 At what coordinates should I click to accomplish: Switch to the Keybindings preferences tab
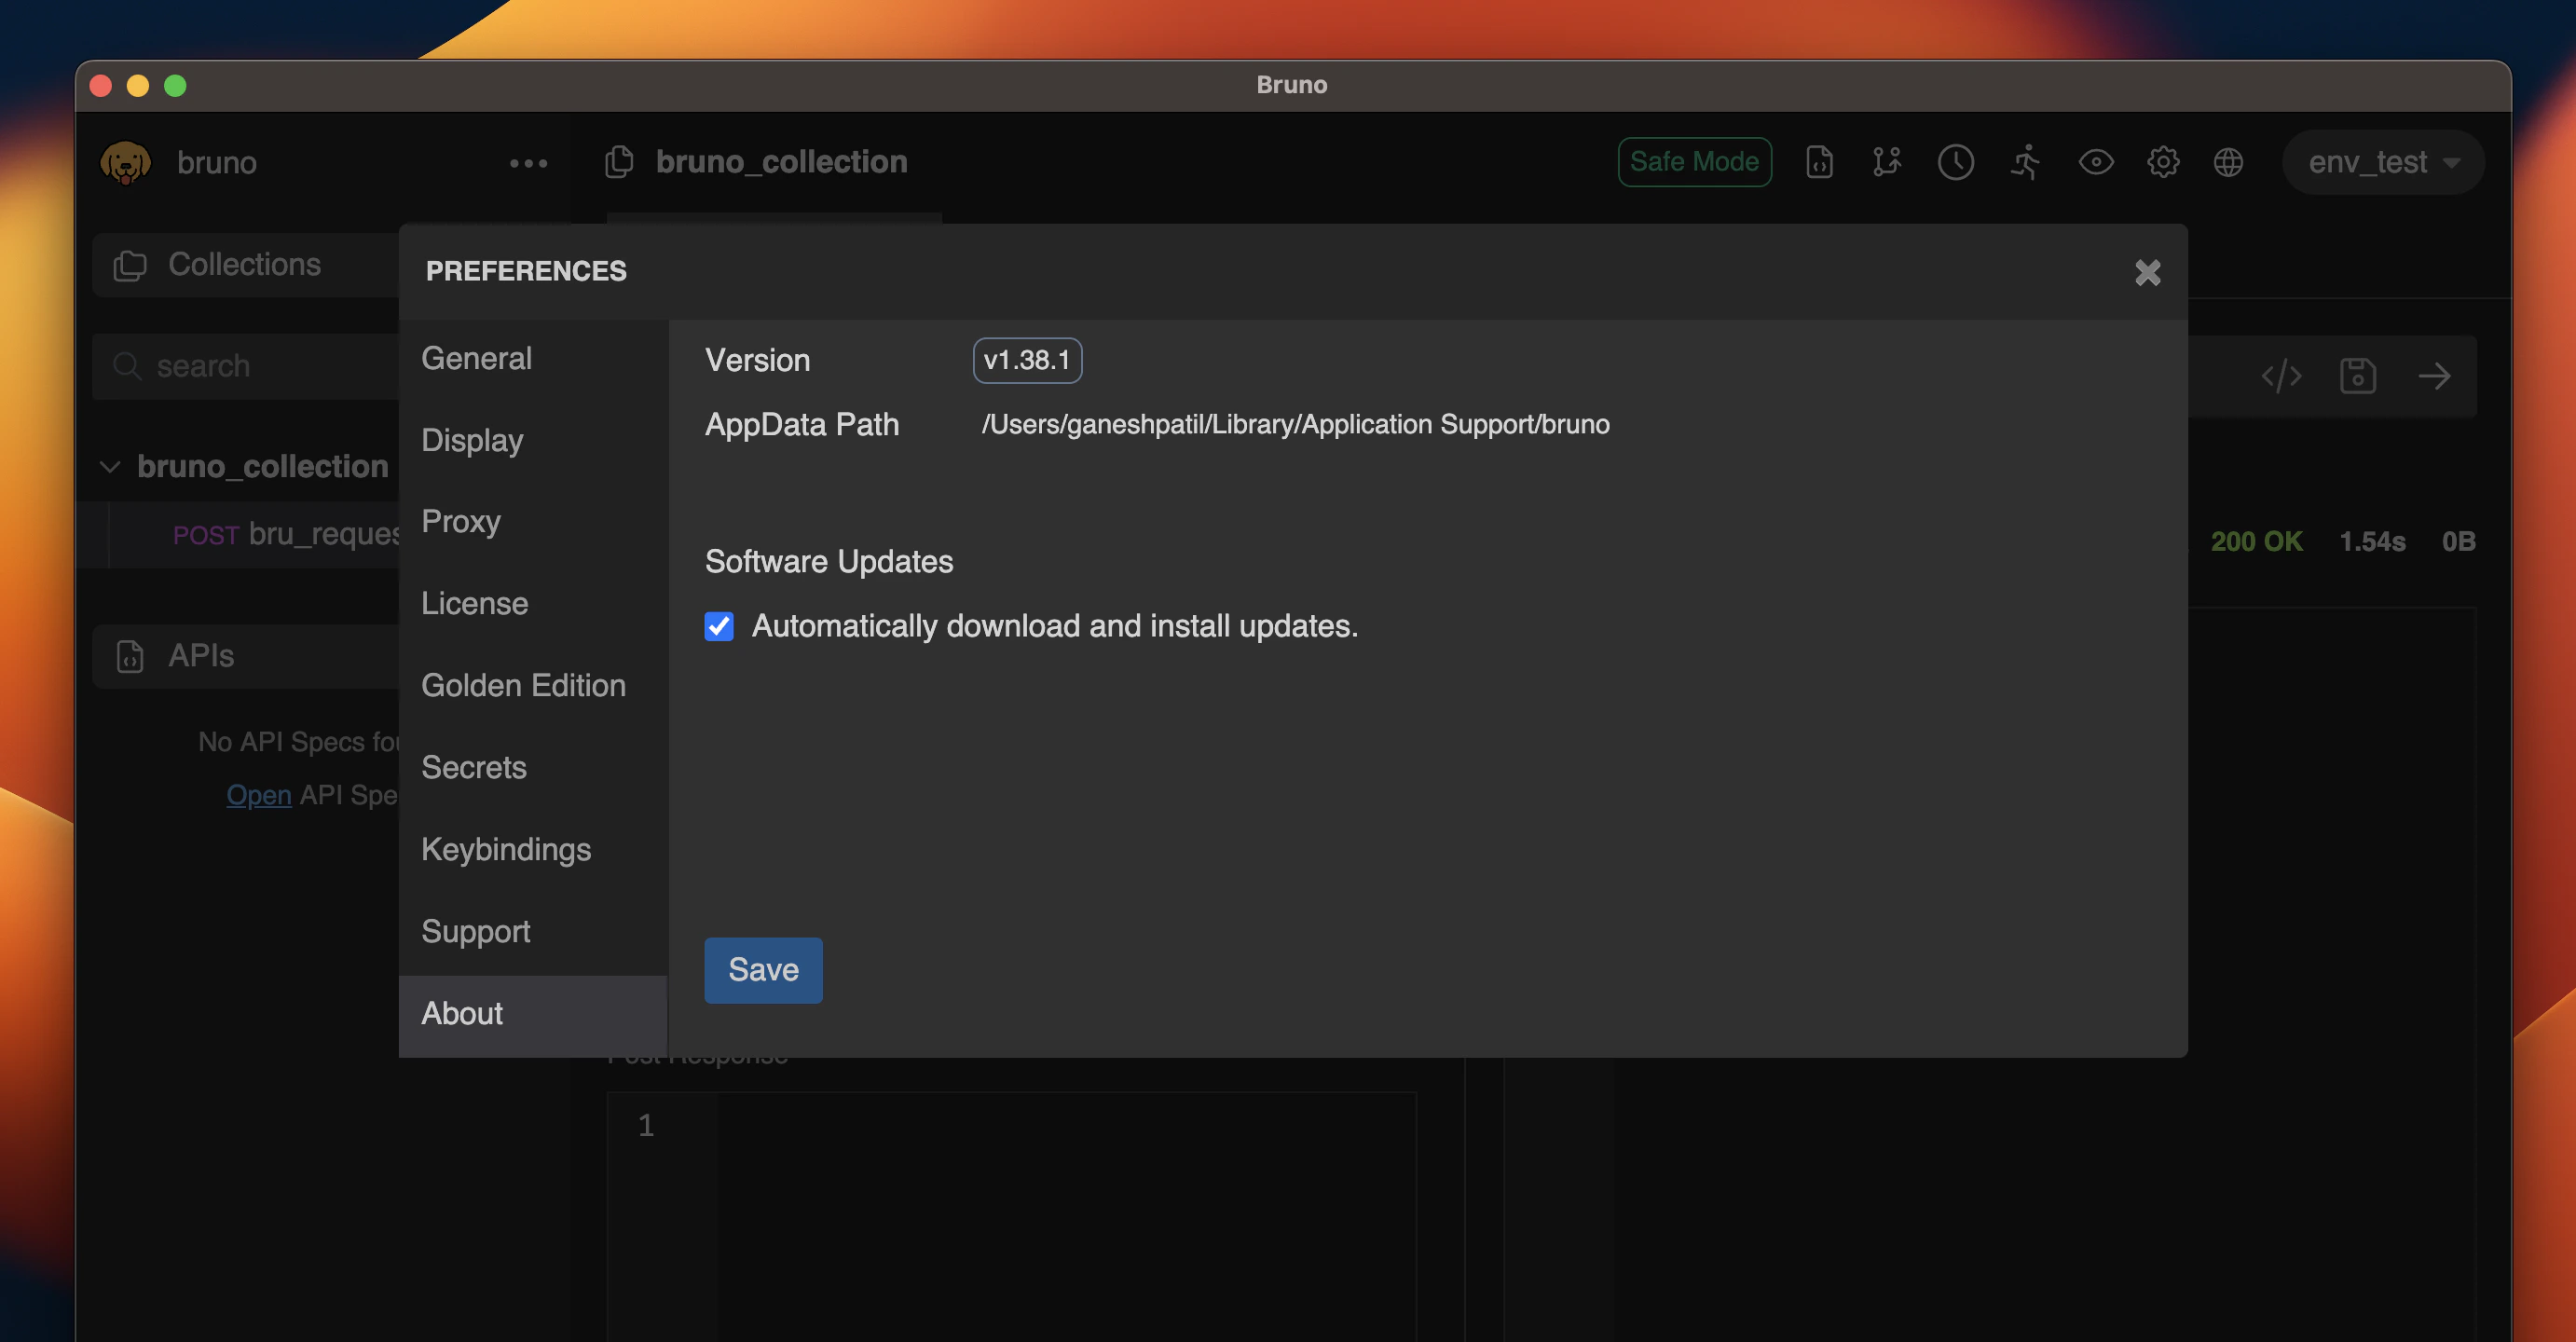506,849
